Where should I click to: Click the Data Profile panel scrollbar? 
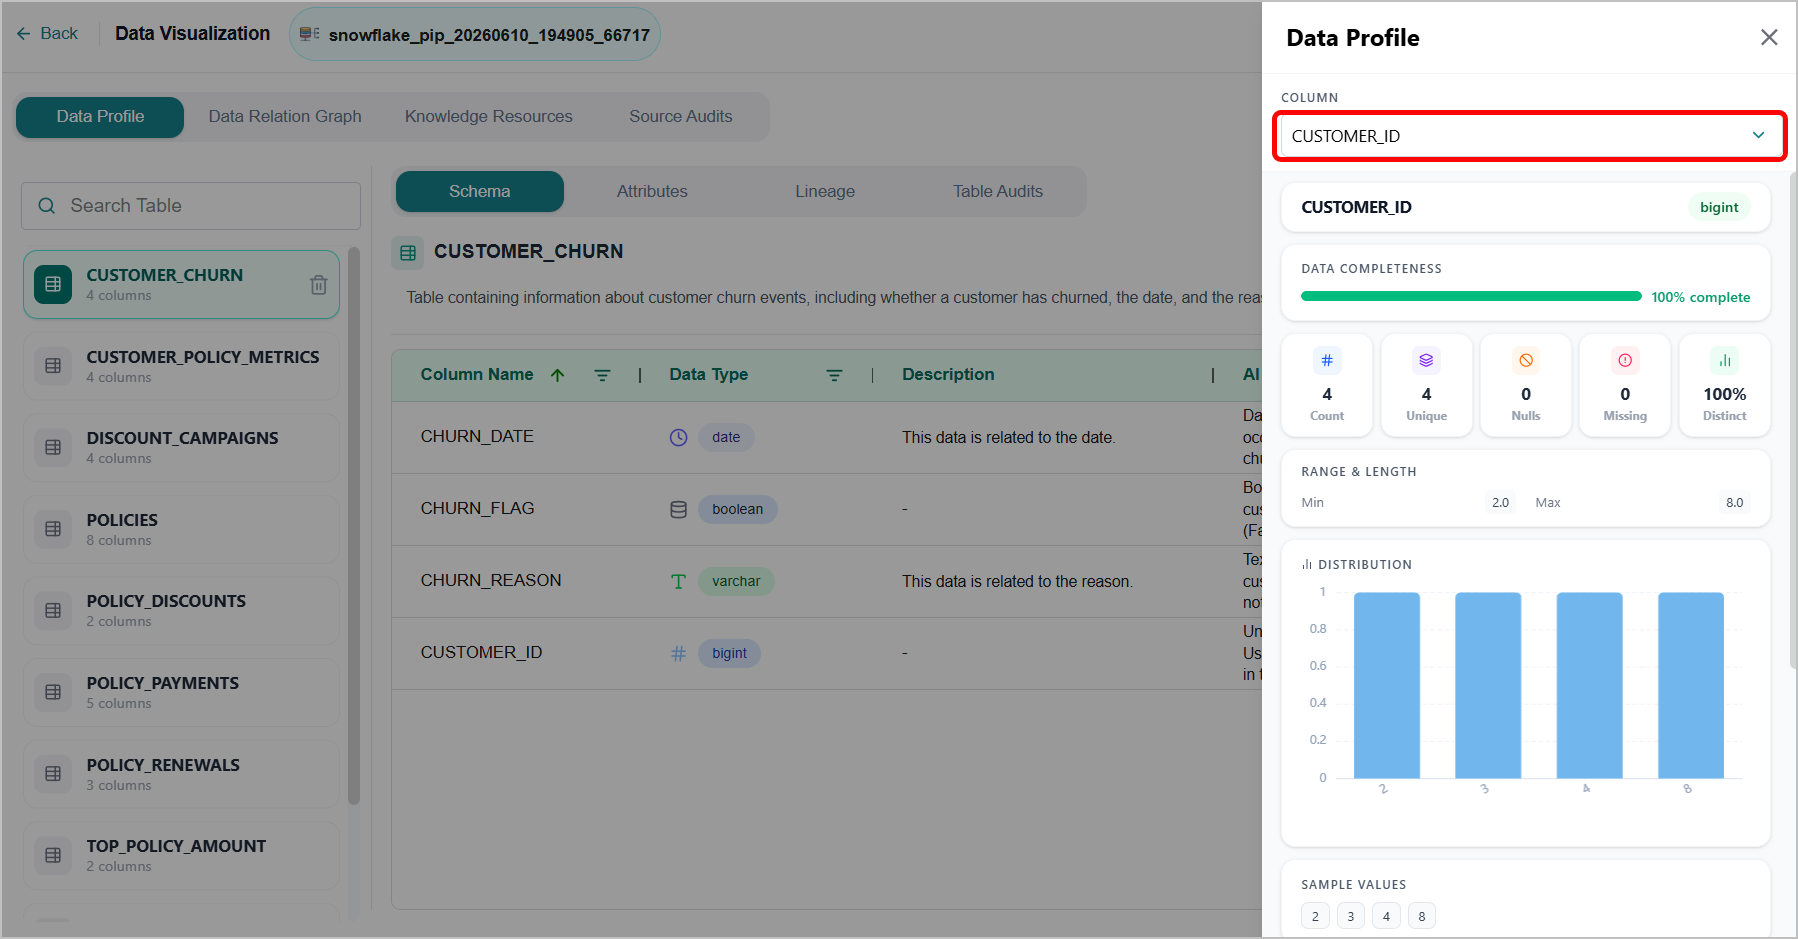coord(1793,420)
